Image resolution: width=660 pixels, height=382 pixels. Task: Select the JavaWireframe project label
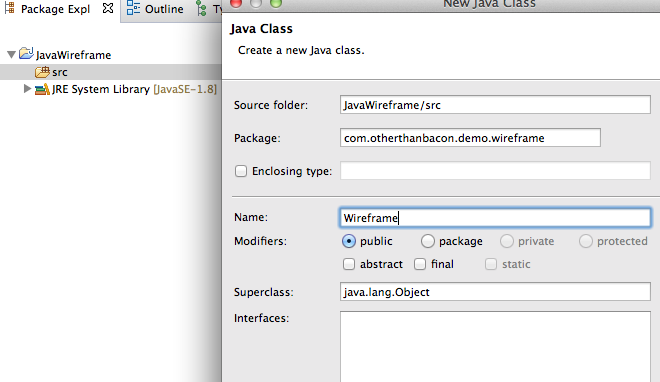pyautogui.click(x=73, y=55)
